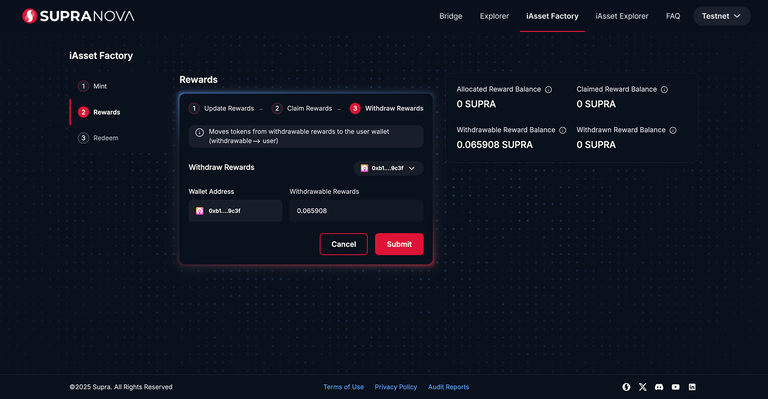Click step 2 circle for Claim Rewards
This screenshot has height=399, width=768.
pos(277,108)
